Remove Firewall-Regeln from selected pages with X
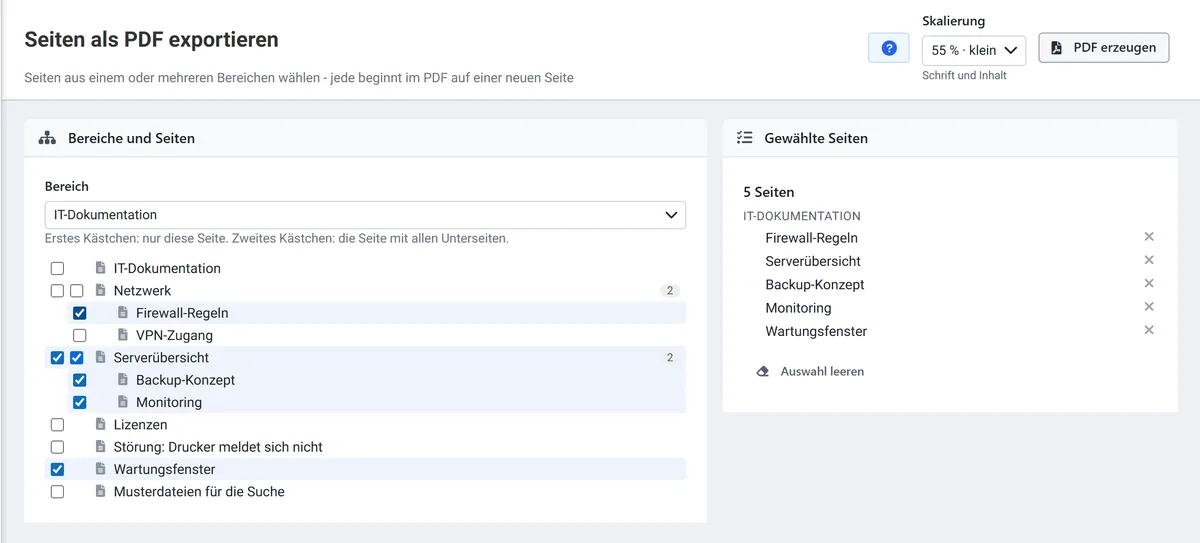This screenshot has height=543, width=1200. (1149, 237)
